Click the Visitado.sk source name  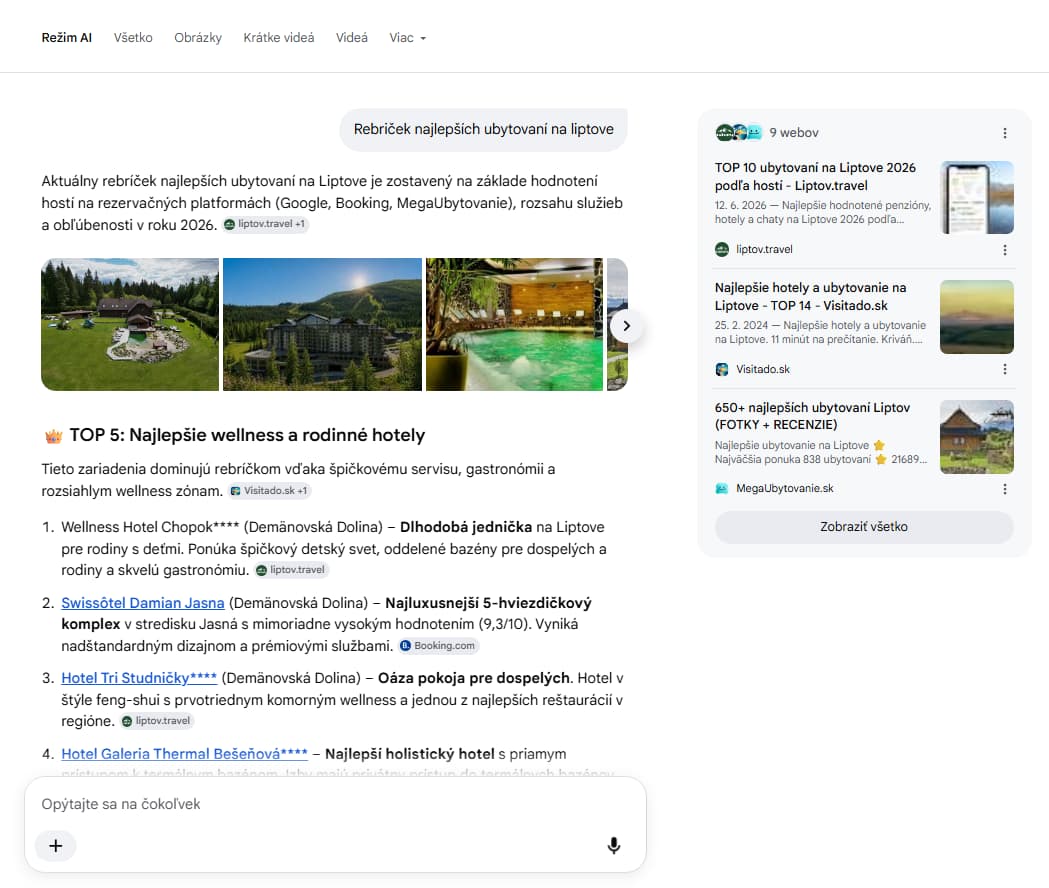coord(763,369)
